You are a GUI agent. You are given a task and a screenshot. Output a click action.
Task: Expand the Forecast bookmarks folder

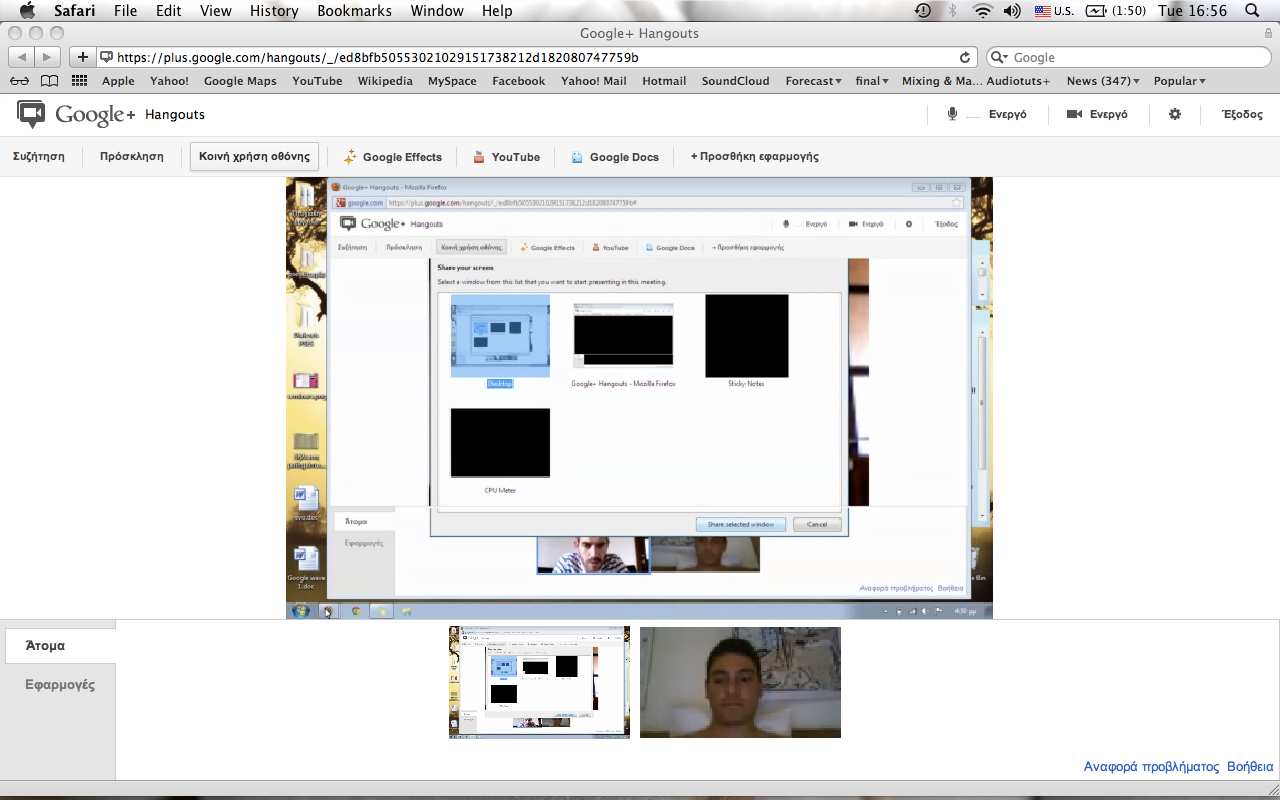coord(813,81)
